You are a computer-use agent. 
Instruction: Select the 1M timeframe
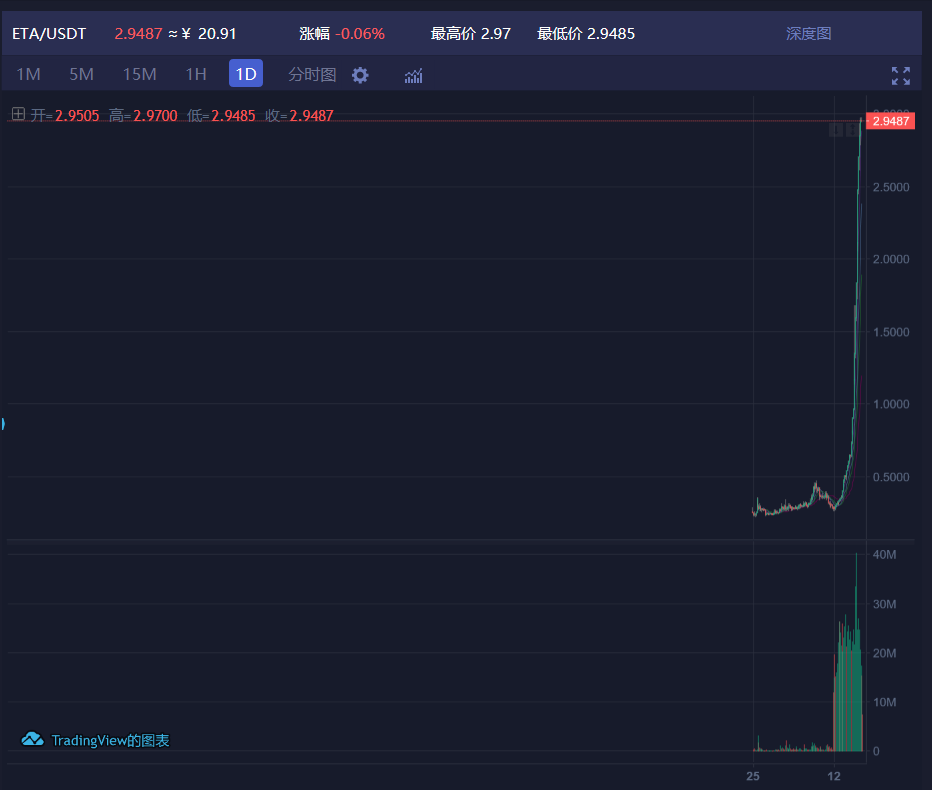click(28, 74)
